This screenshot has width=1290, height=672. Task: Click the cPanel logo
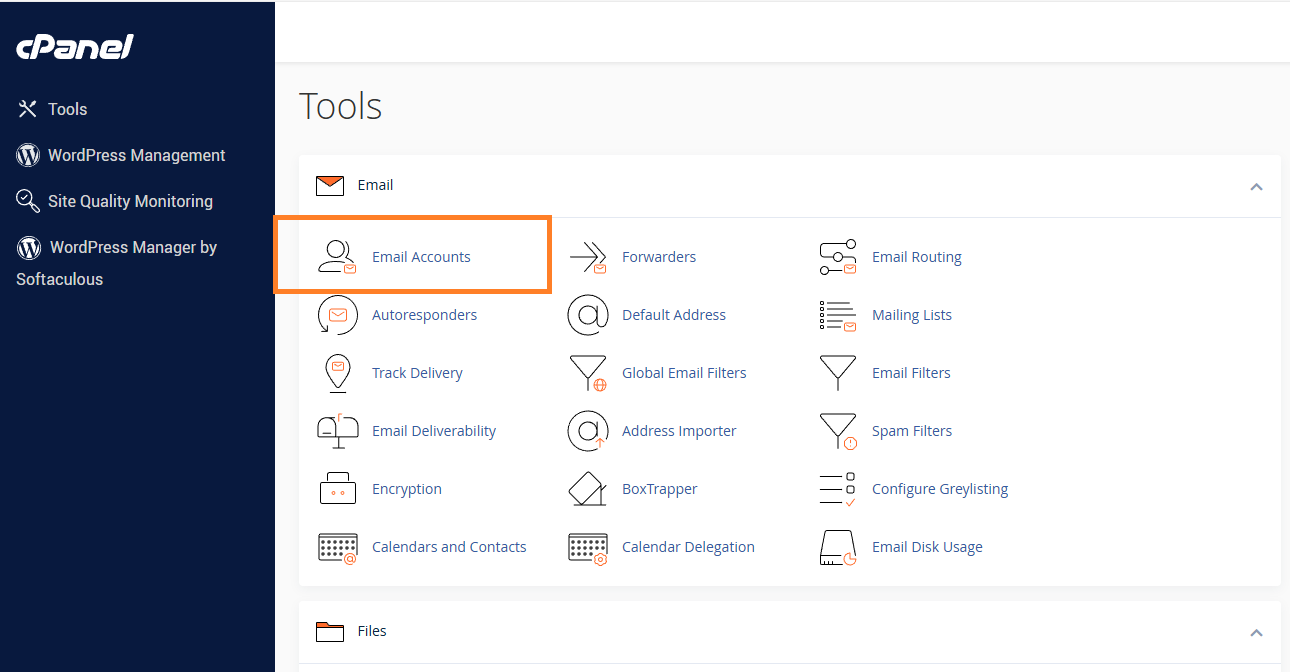[75, 47]
